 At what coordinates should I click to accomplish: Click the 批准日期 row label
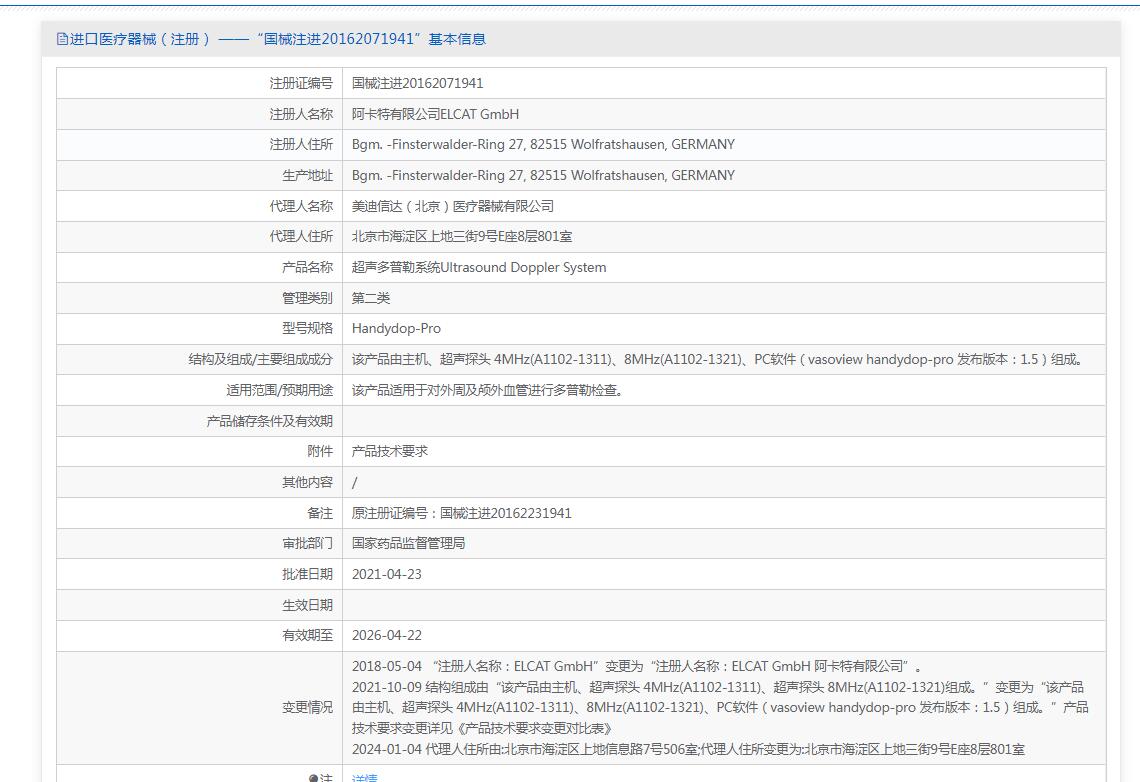click(308, 574)
